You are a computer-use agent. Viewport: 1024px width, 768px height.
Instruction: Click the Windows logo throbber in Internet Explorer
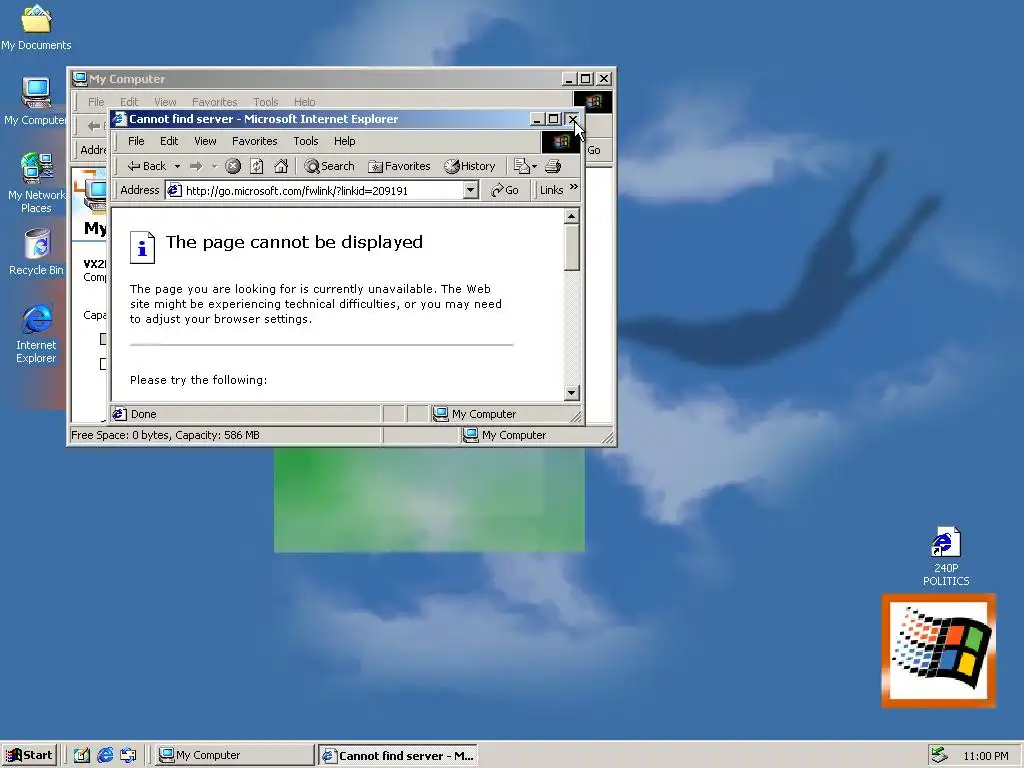560,142
